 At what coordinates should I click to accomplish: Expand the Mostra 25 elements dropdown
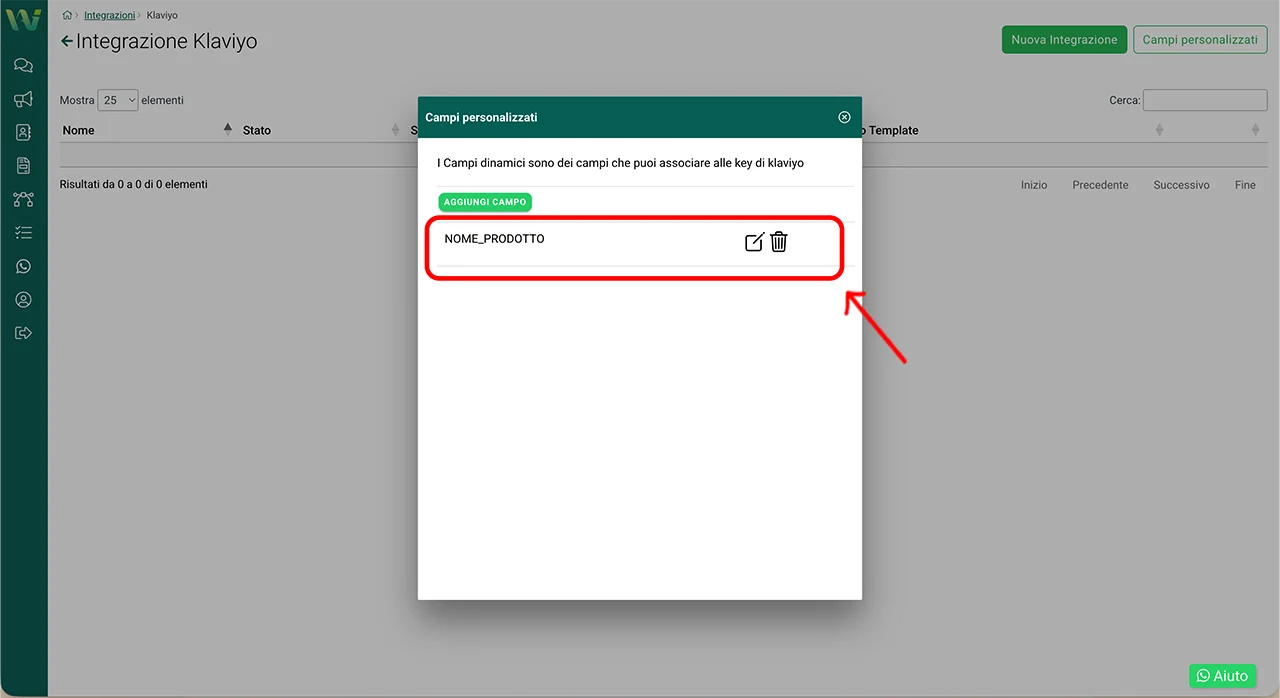[x=118, y=100]
